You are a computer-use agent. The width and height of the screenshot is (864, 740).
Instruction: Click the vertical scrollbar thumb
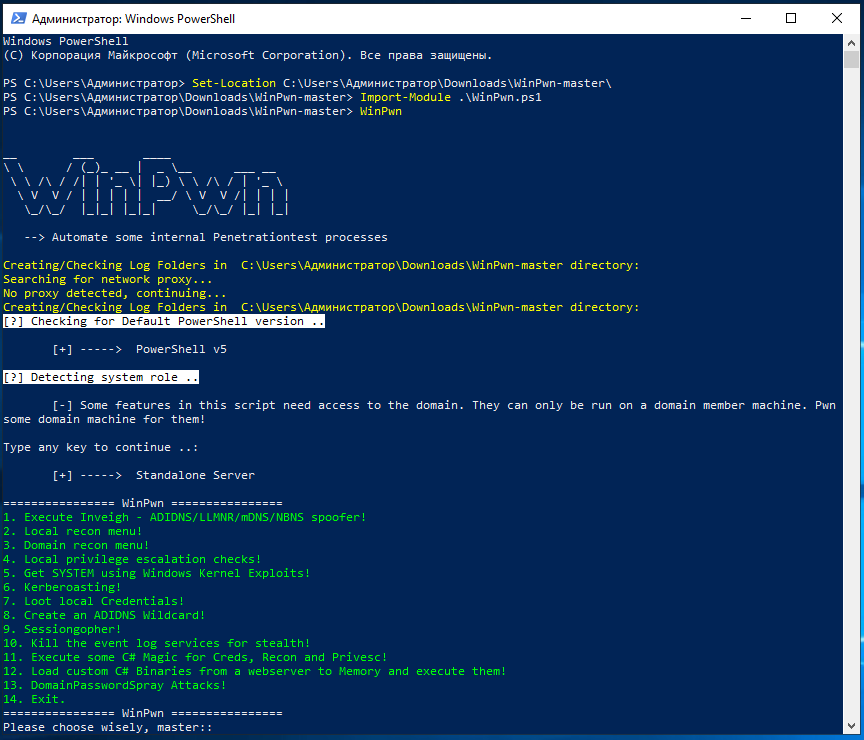(851, 59)
